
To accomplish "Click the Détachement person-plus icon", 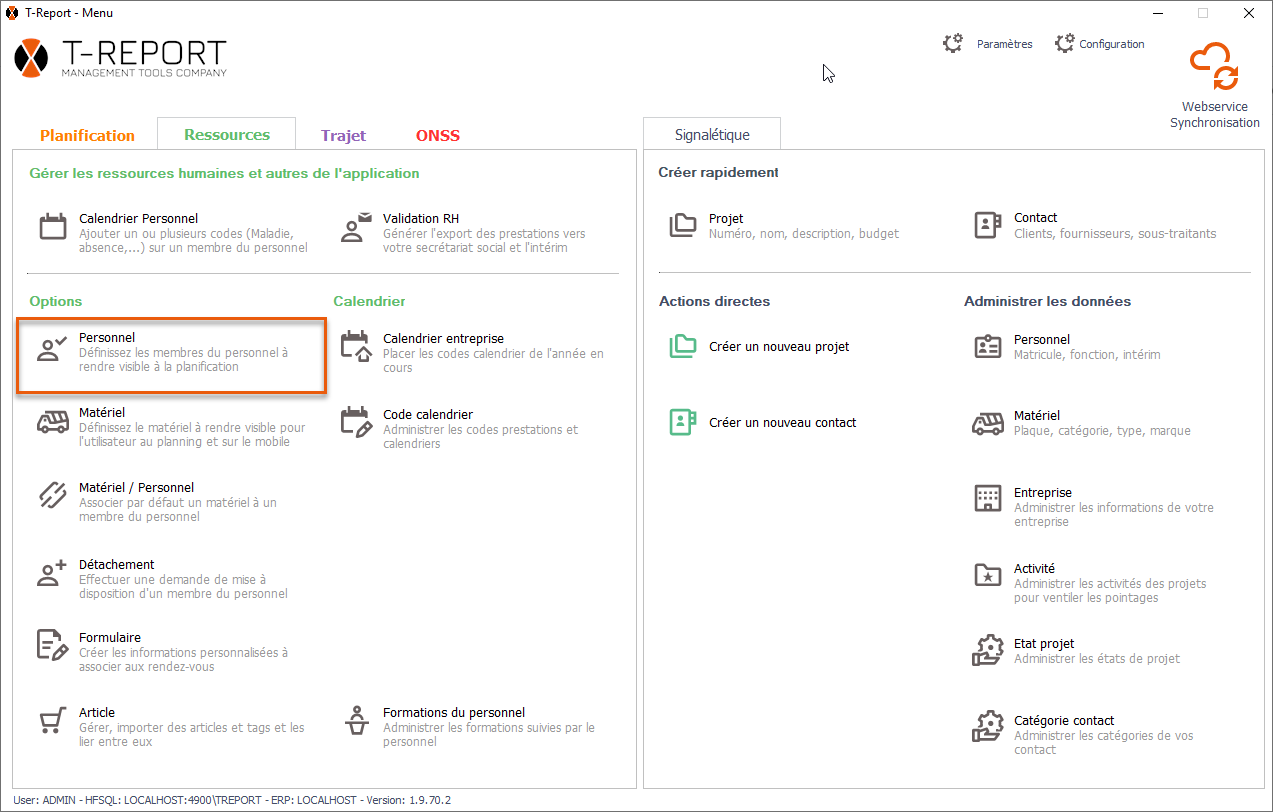I will 53,573.
